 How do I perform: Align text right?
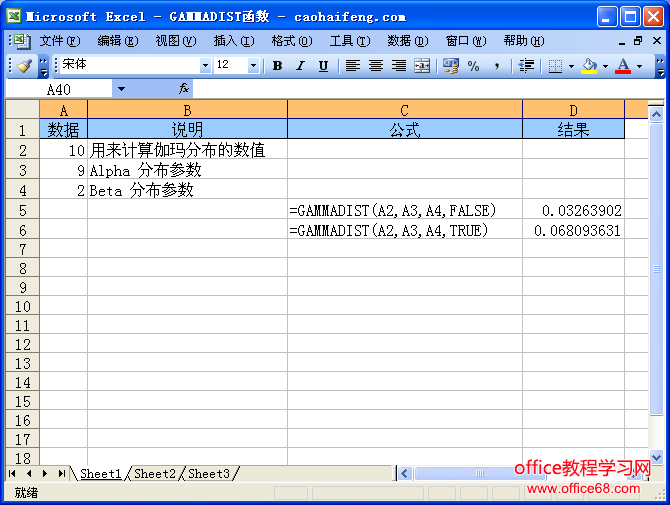click(399, 66)
